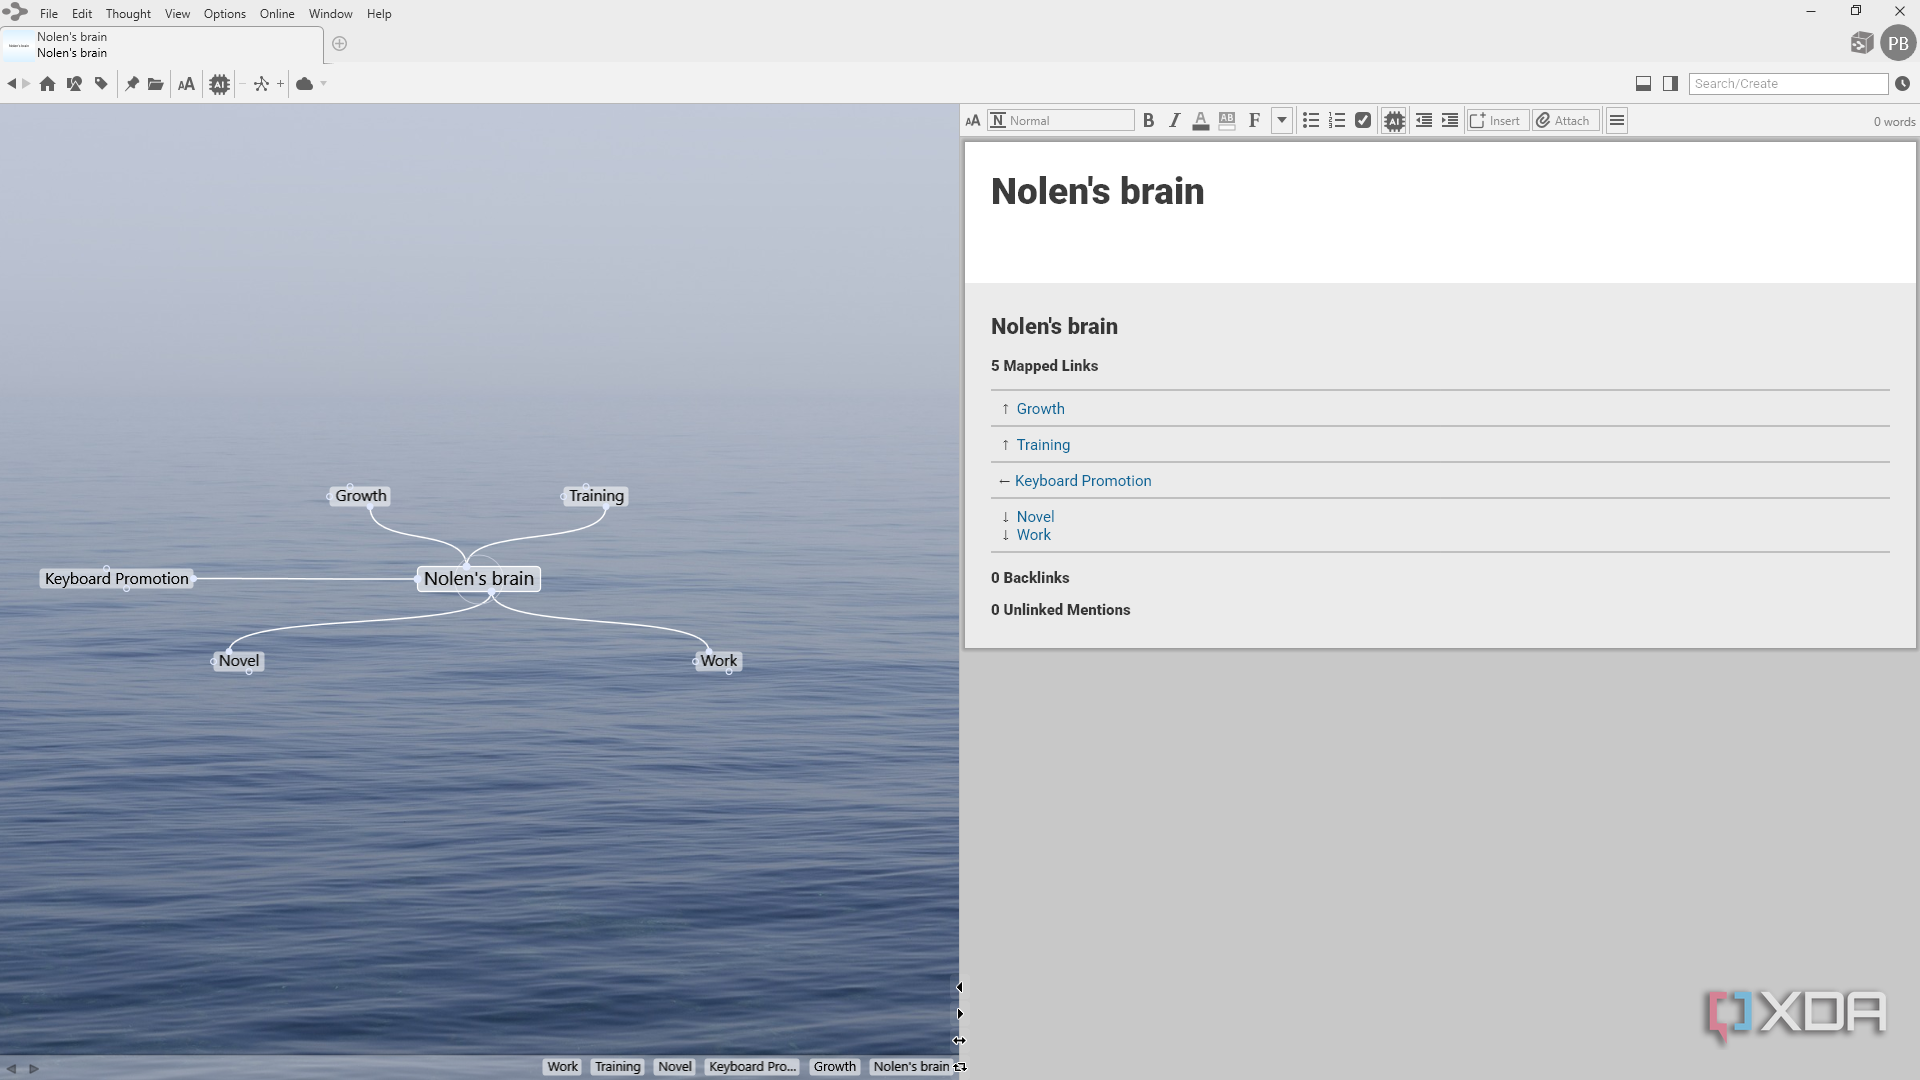Open the folder icon in toolbar

coord(155,84)
